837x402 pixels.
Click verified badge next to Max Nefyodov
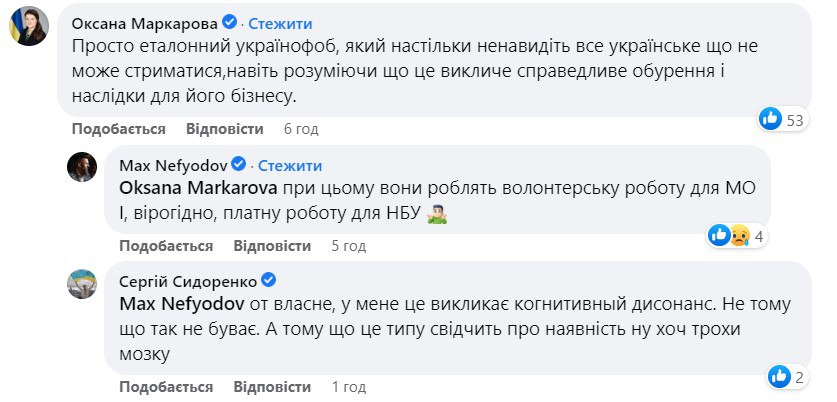pos(239,164)
